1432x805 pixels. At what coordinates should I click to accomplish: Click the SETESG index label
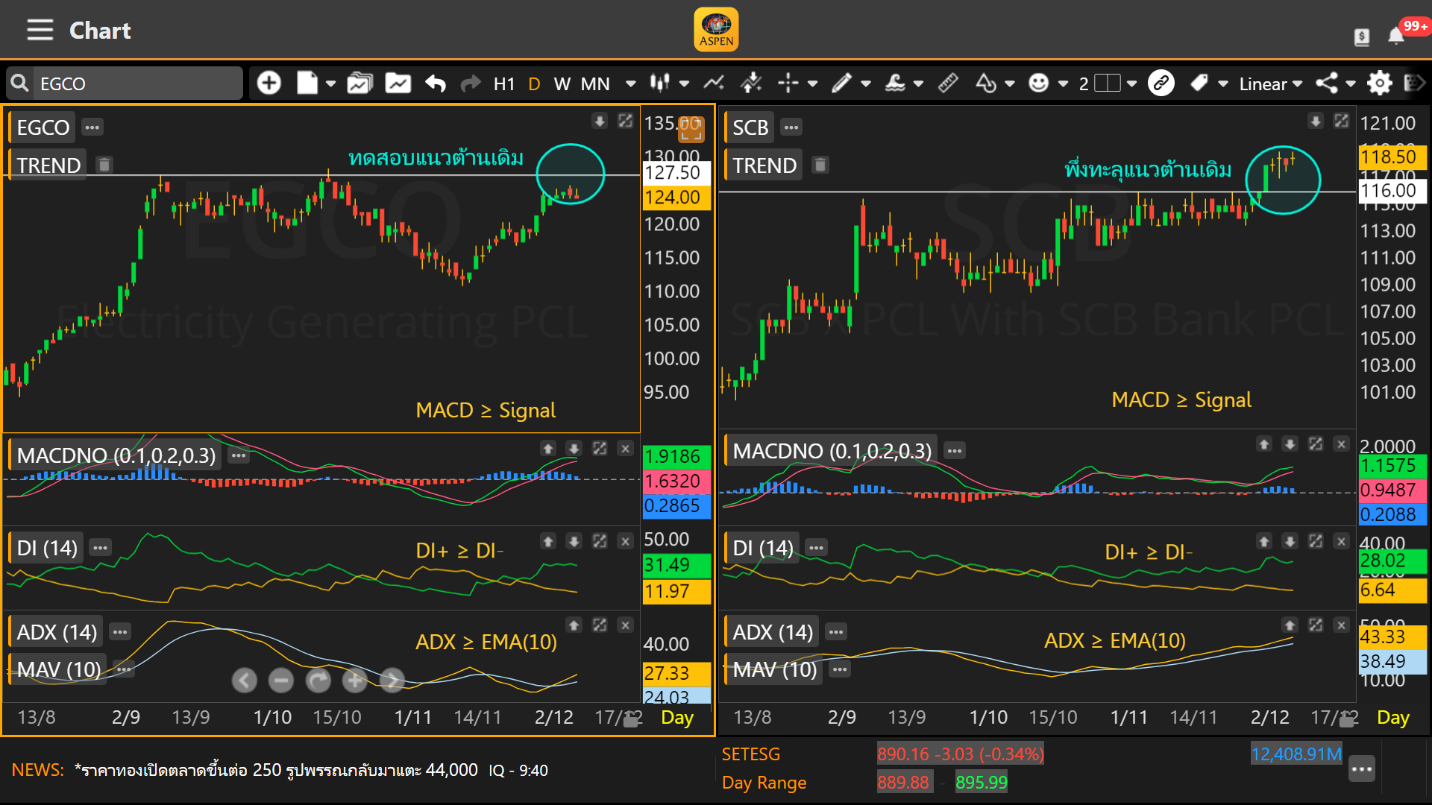point(751,754)
